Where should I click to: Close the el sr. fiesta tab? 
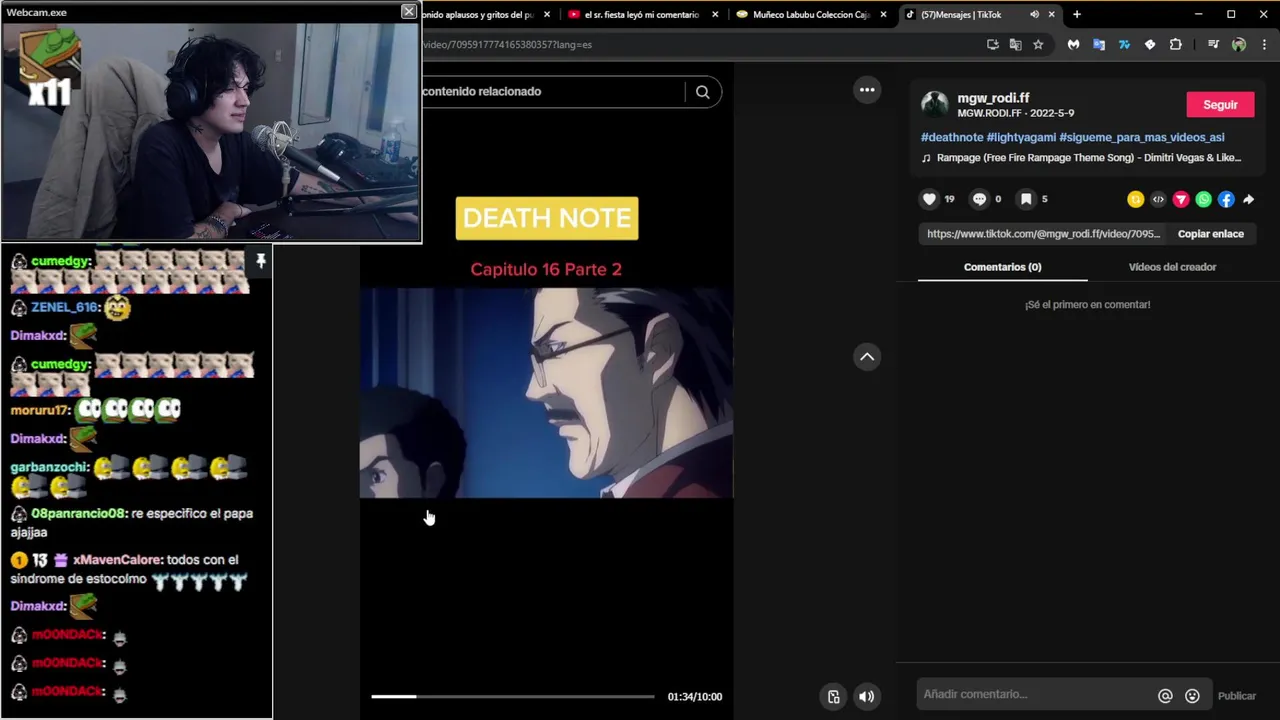(715, 15)
